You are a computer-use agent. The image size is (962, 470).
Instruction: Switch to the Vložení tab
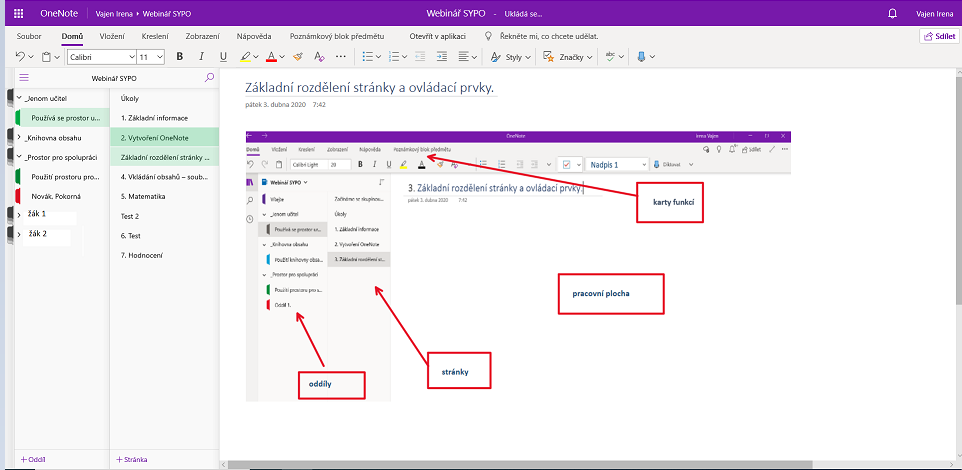click(x=112, y=36)
